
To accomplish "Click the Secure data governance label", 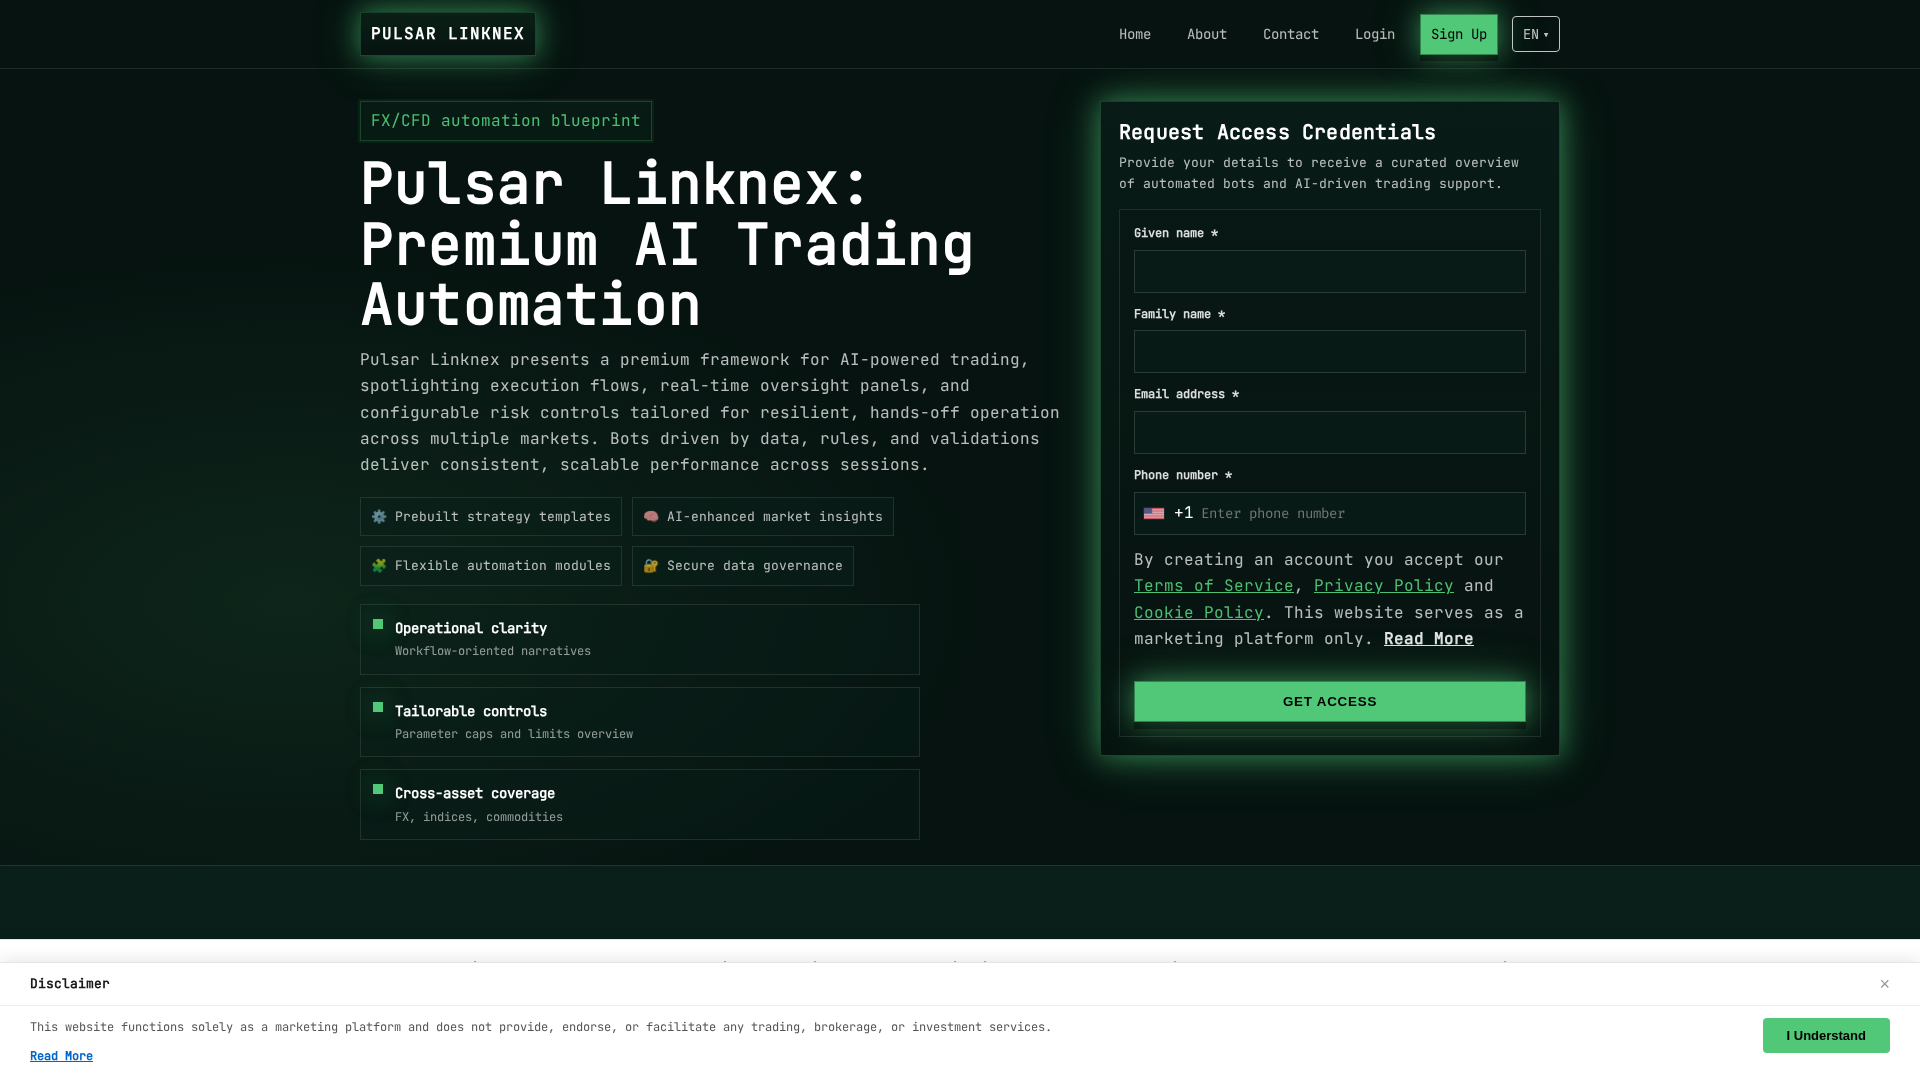I will pyautogui.click(x=755, y=566).
